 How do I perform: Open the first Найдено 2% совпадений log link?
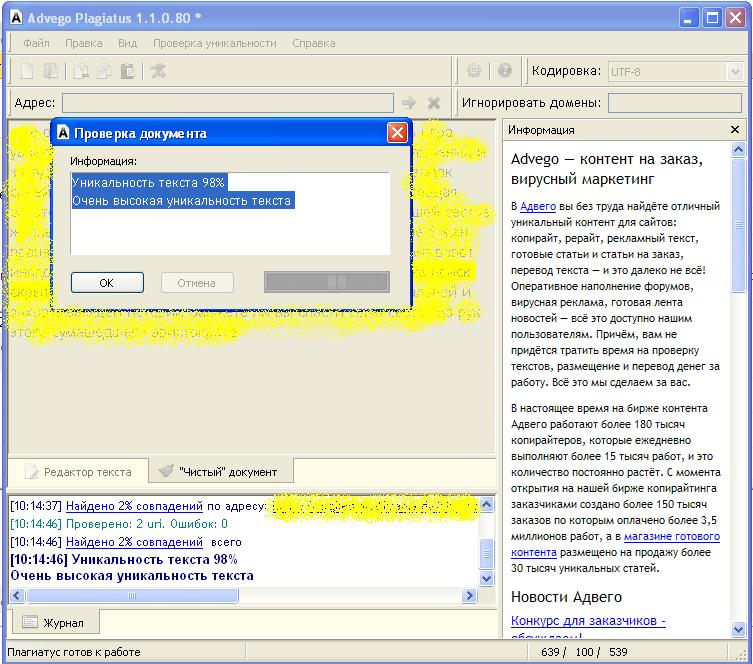pyautogui.click(x=134, y=506)
